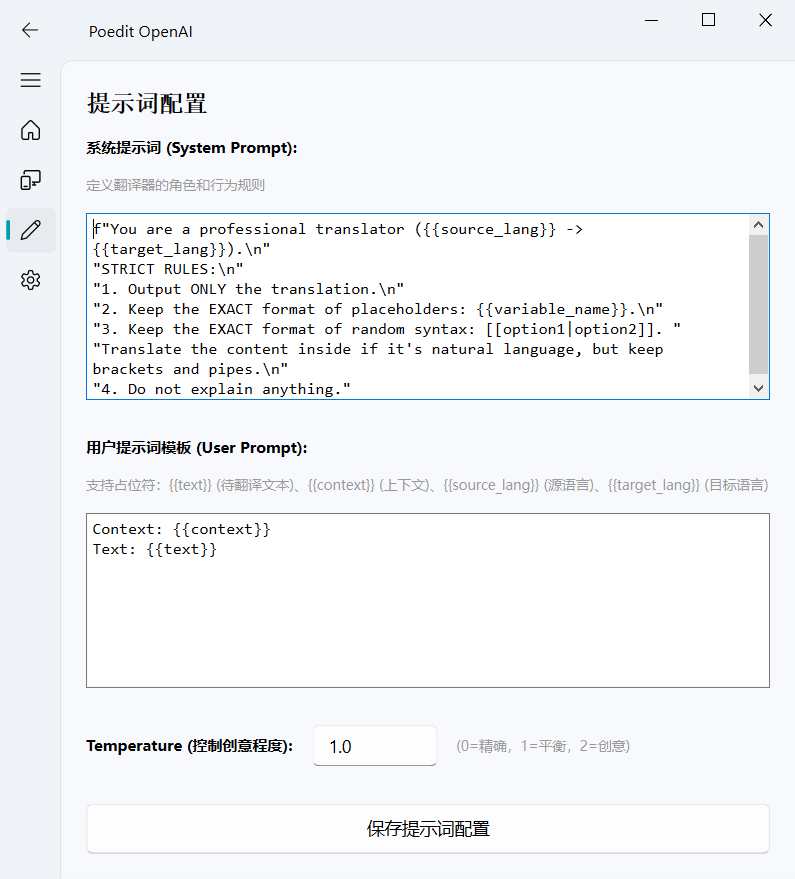The height and width of the screenshot is (879, 795).
Task: Click "Context: {{context}}" line in user prompt
Action: click(x=181, y=529)
